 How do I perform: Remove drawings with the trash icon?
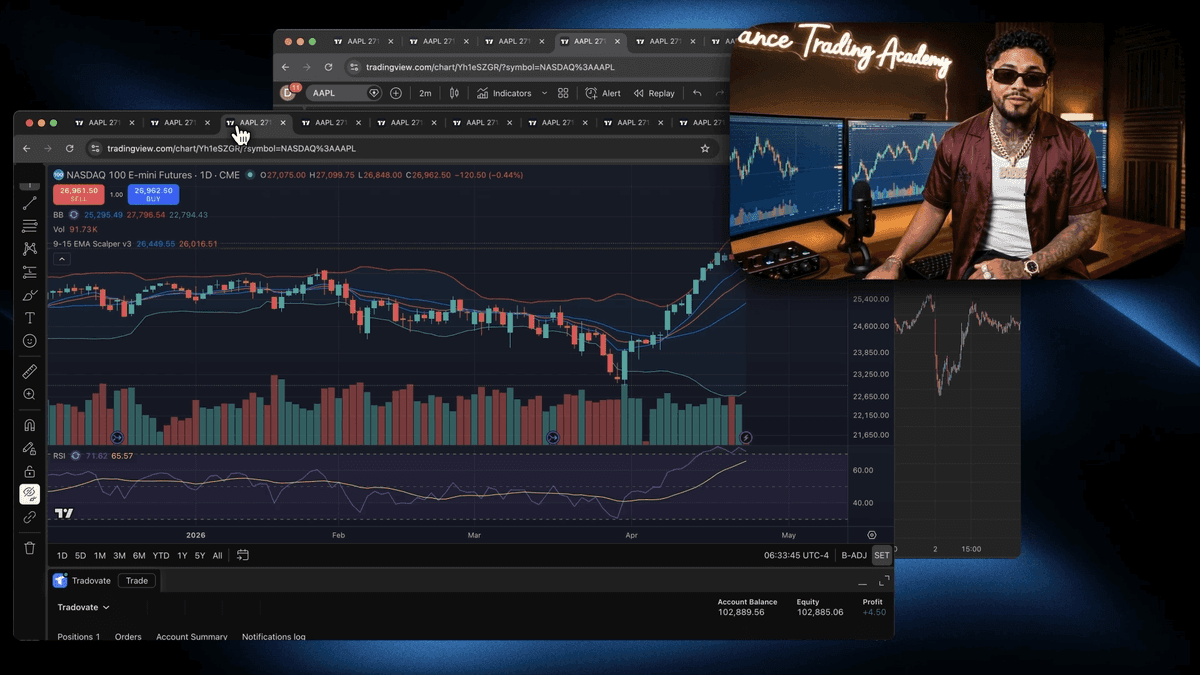click(30, 548)
